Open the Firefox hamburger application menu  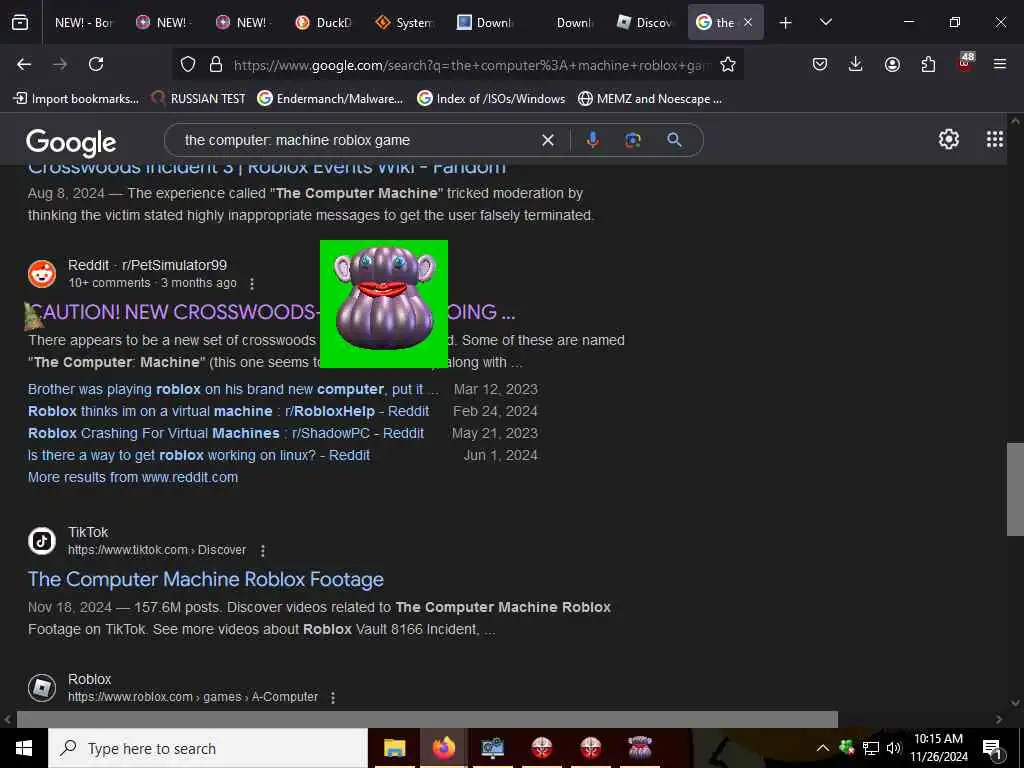point(1000,64)
